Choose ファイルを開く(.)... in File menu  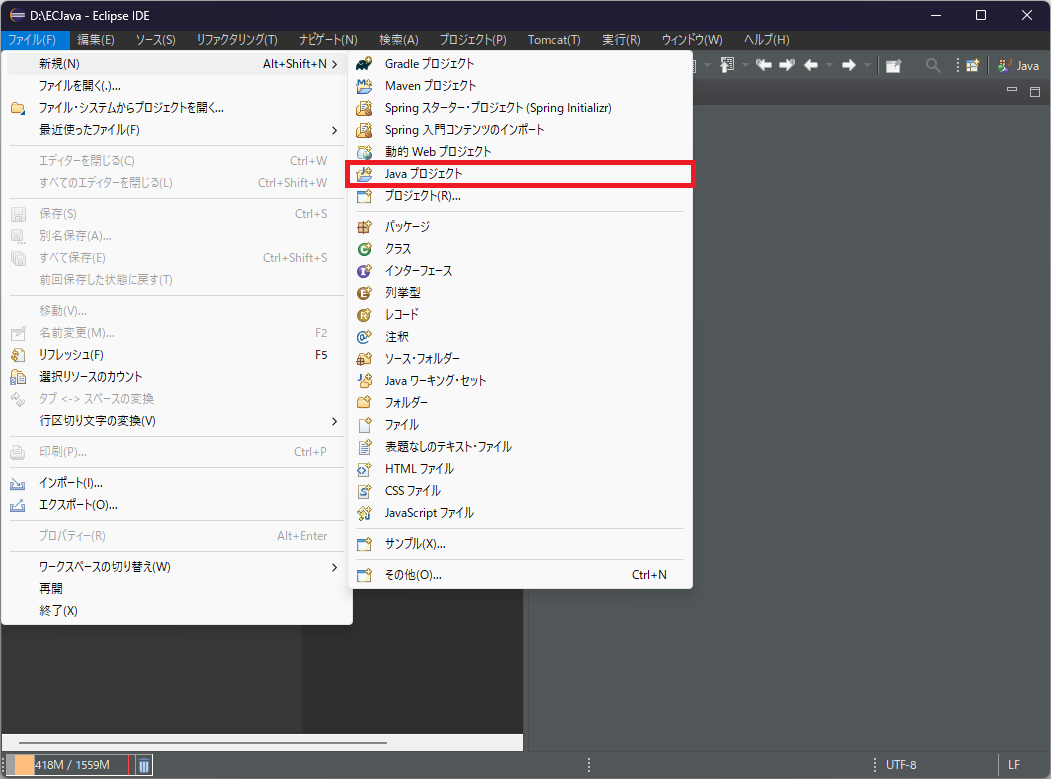pyautogui.click(x=177, y=86)
